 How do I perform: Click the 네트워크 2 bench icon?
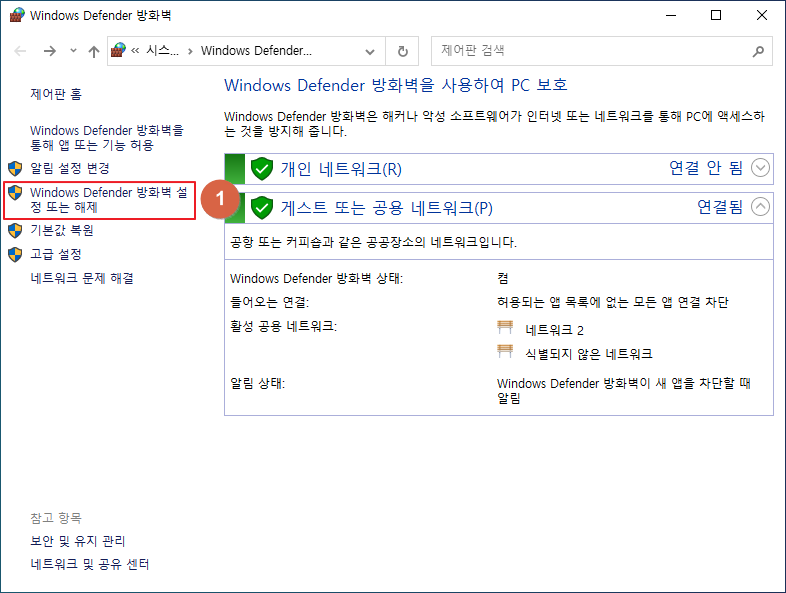coord(505,328)
